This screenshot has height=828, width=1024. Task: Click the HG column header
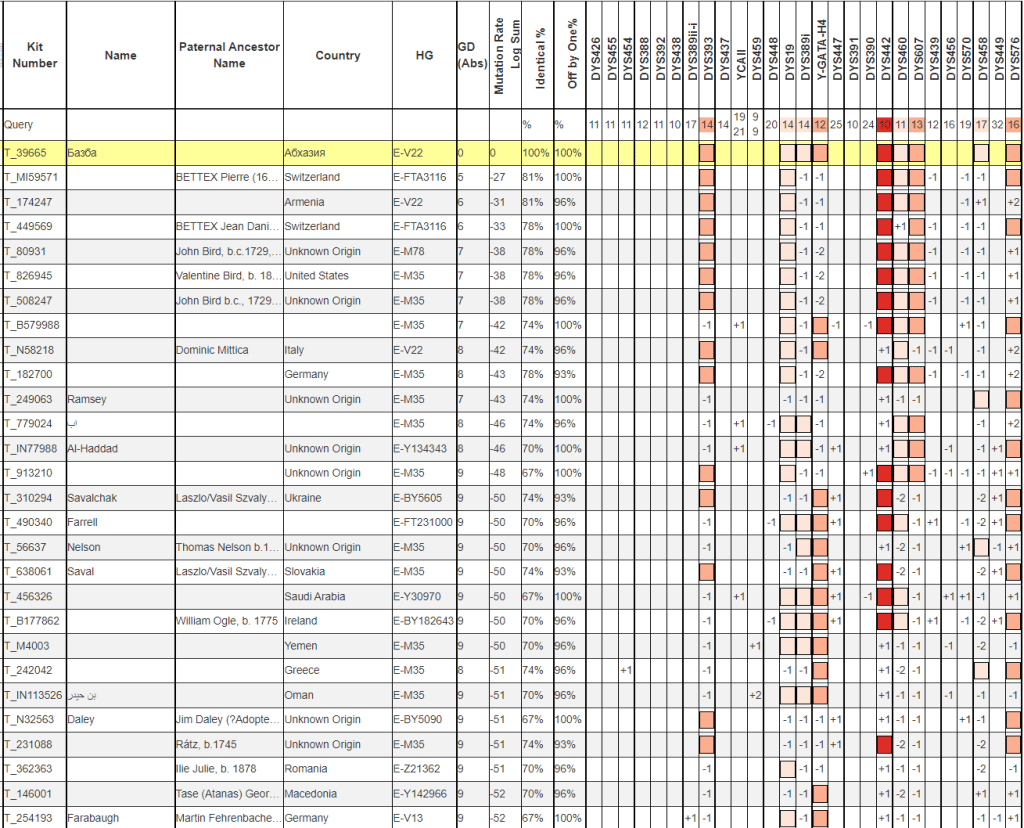(x=424, y=55)
